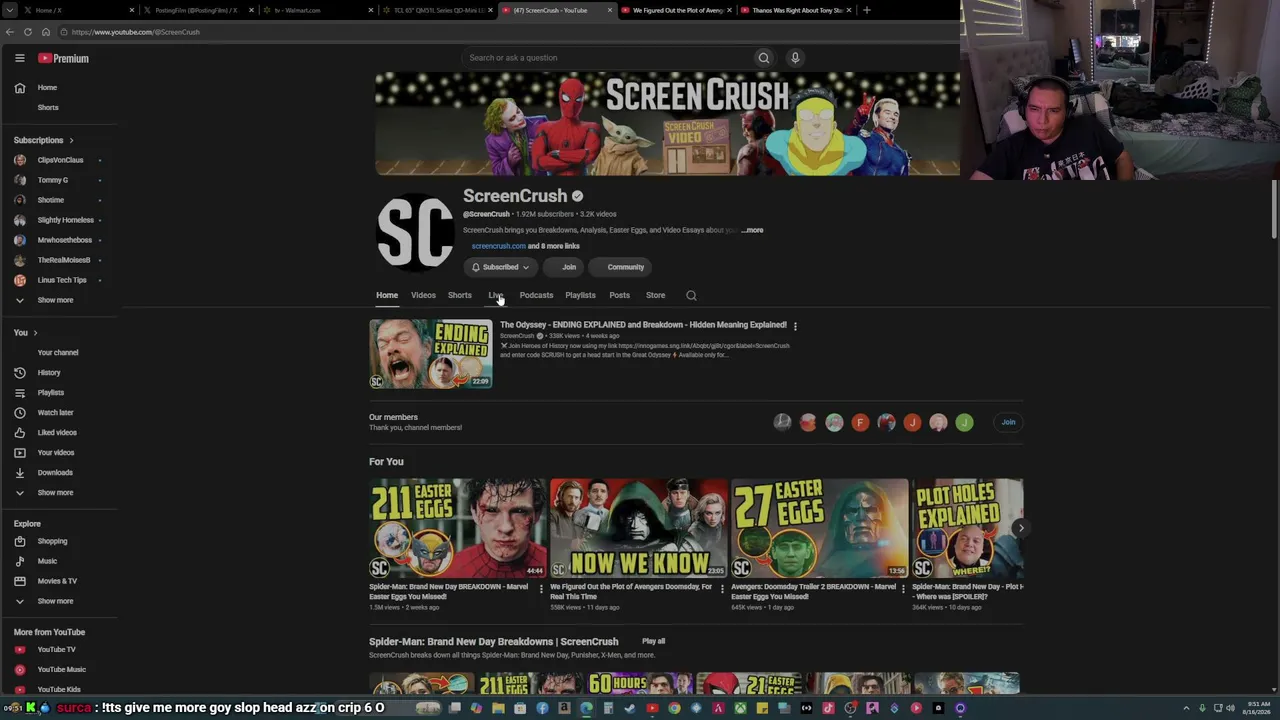Open menu for Spider-Man BREAKDOWN Easter Eggs video
The width and height of the screenshot is (1280, 720).
(541, 589)
